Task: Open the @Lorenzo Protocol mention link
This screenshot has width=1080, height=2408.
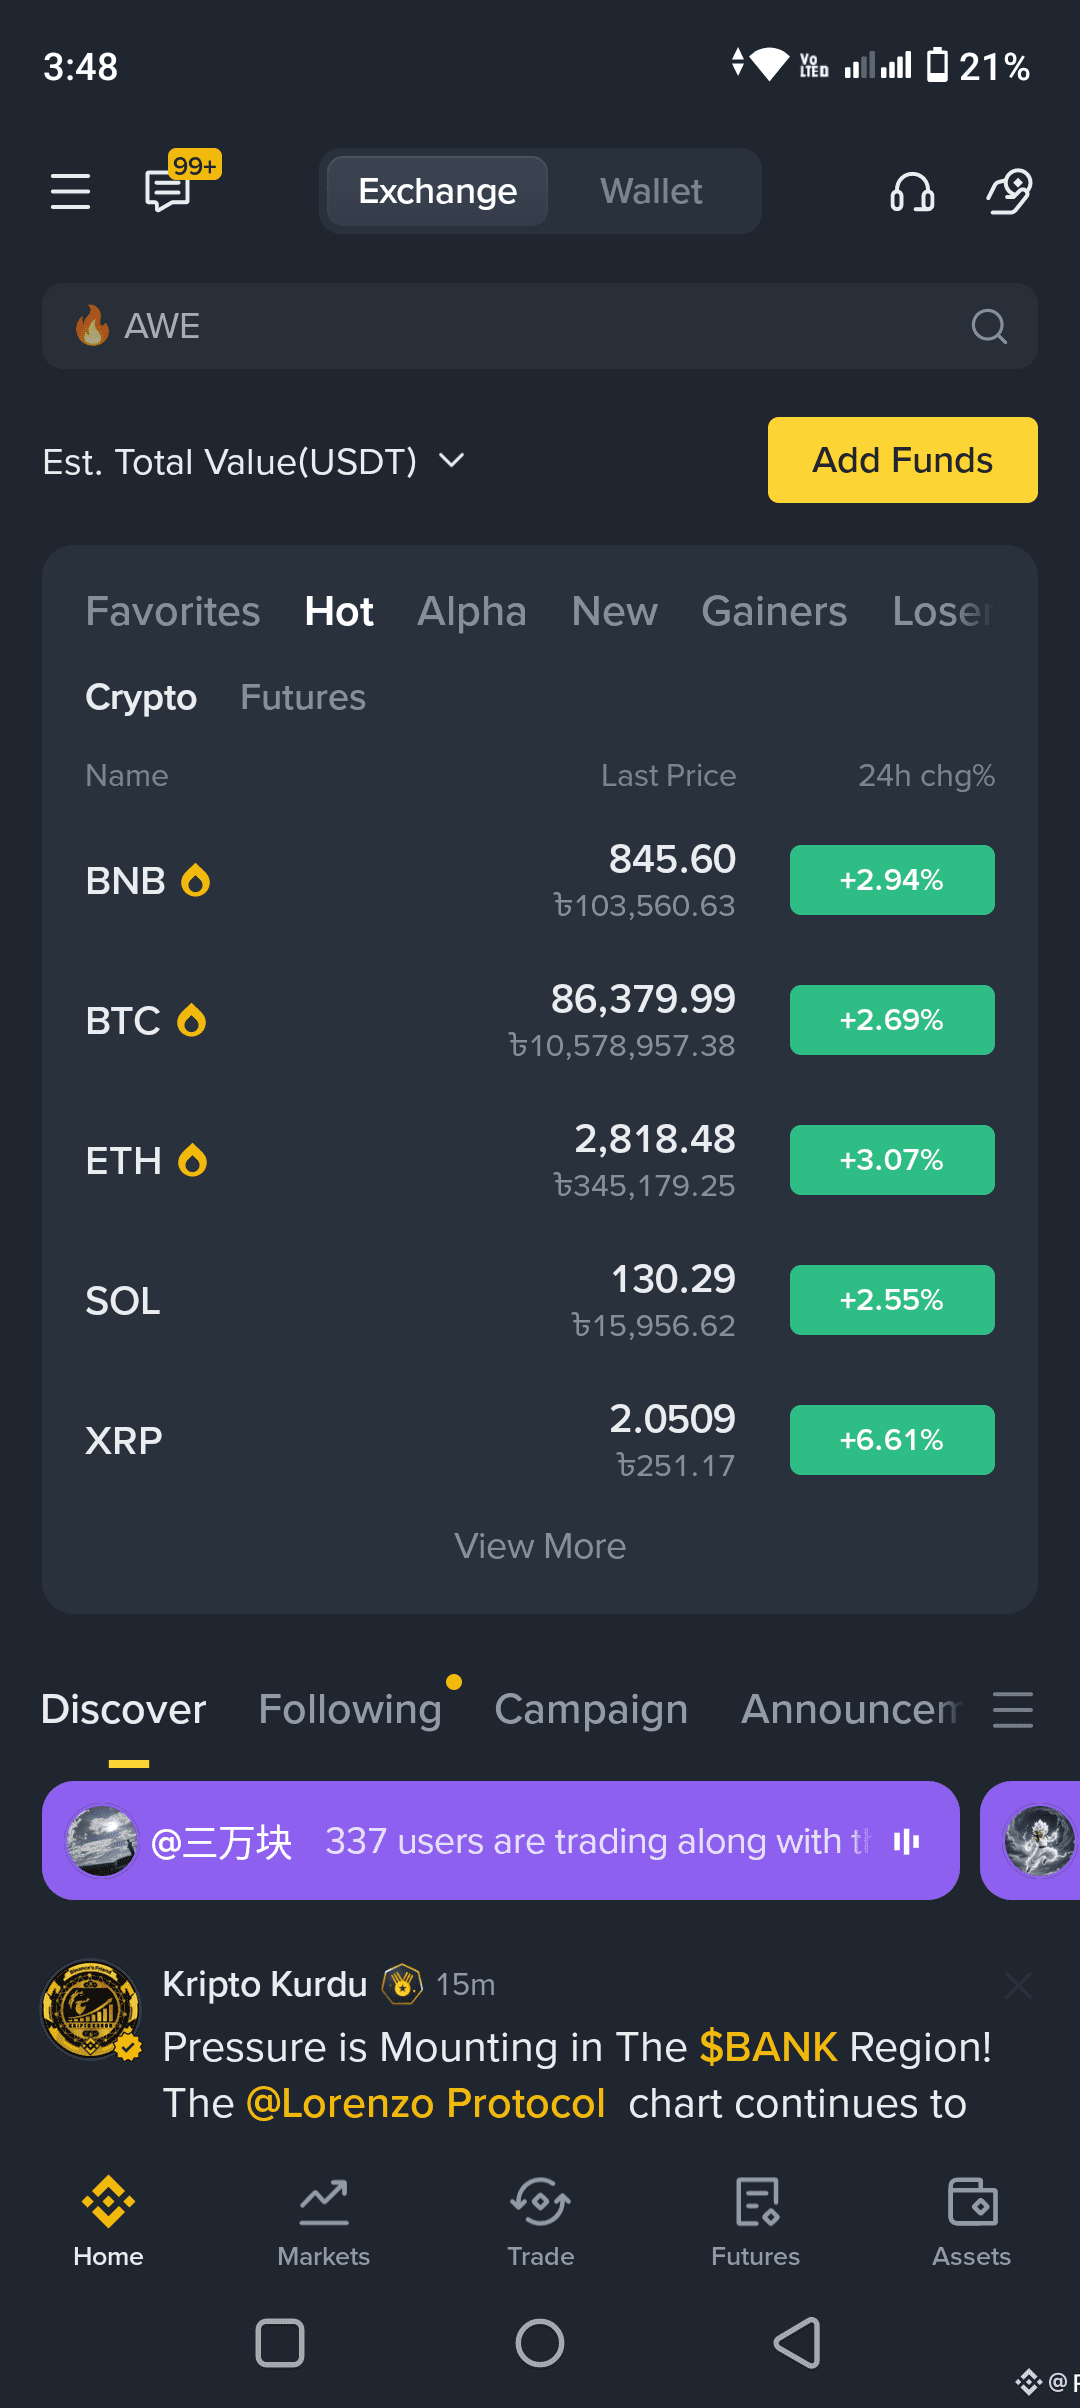Action: [x=425, y=2103]
